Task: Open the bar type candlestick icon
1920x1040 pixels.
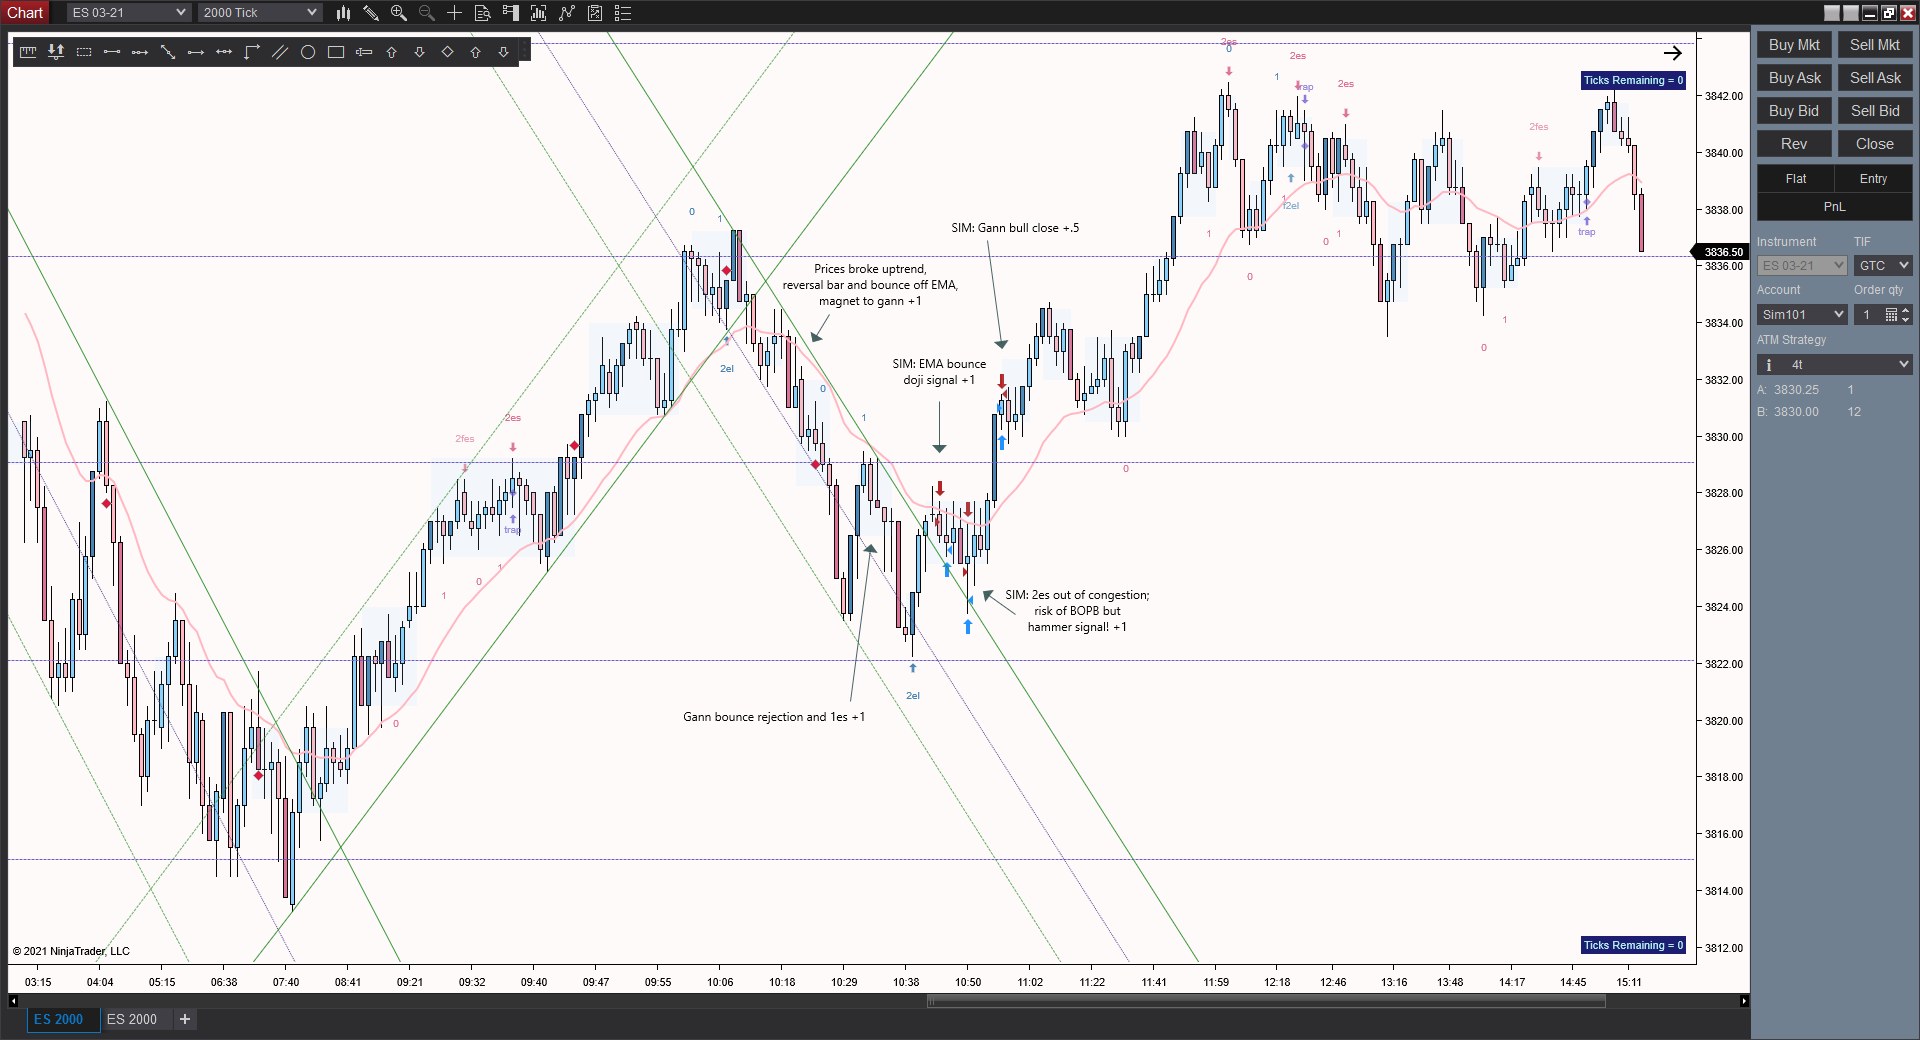Action: 343,13
